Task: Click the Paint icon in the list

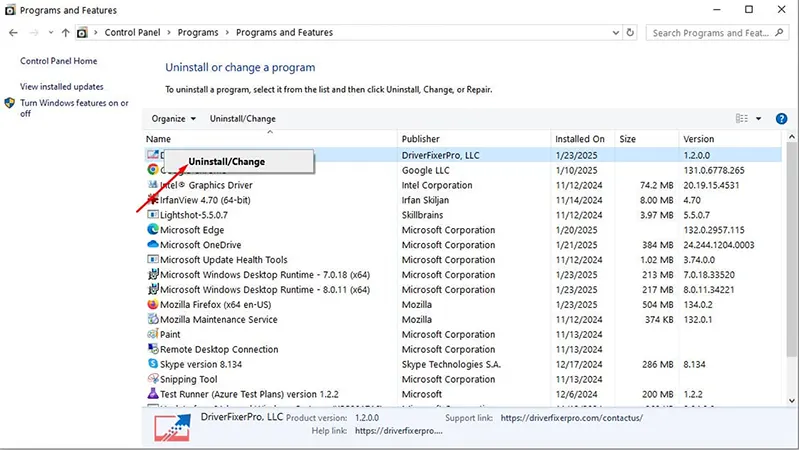Action: click(152, 334)
